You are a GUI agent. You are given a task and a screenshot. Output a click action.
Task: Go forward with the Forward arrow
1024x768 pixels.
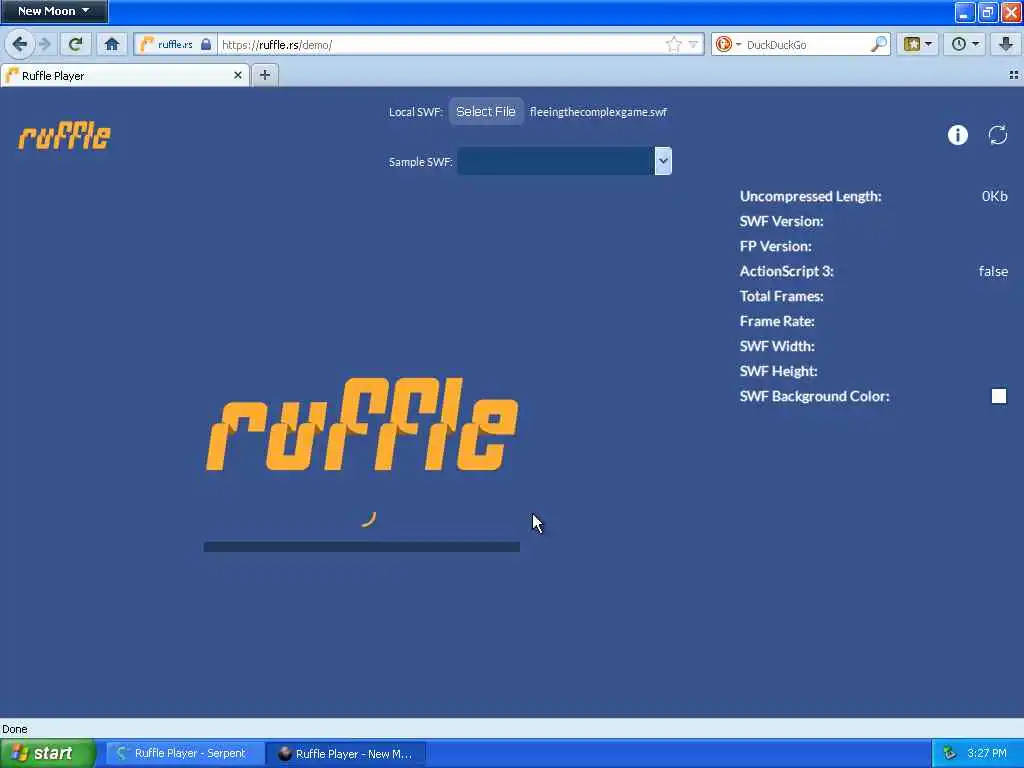point(45,44)
